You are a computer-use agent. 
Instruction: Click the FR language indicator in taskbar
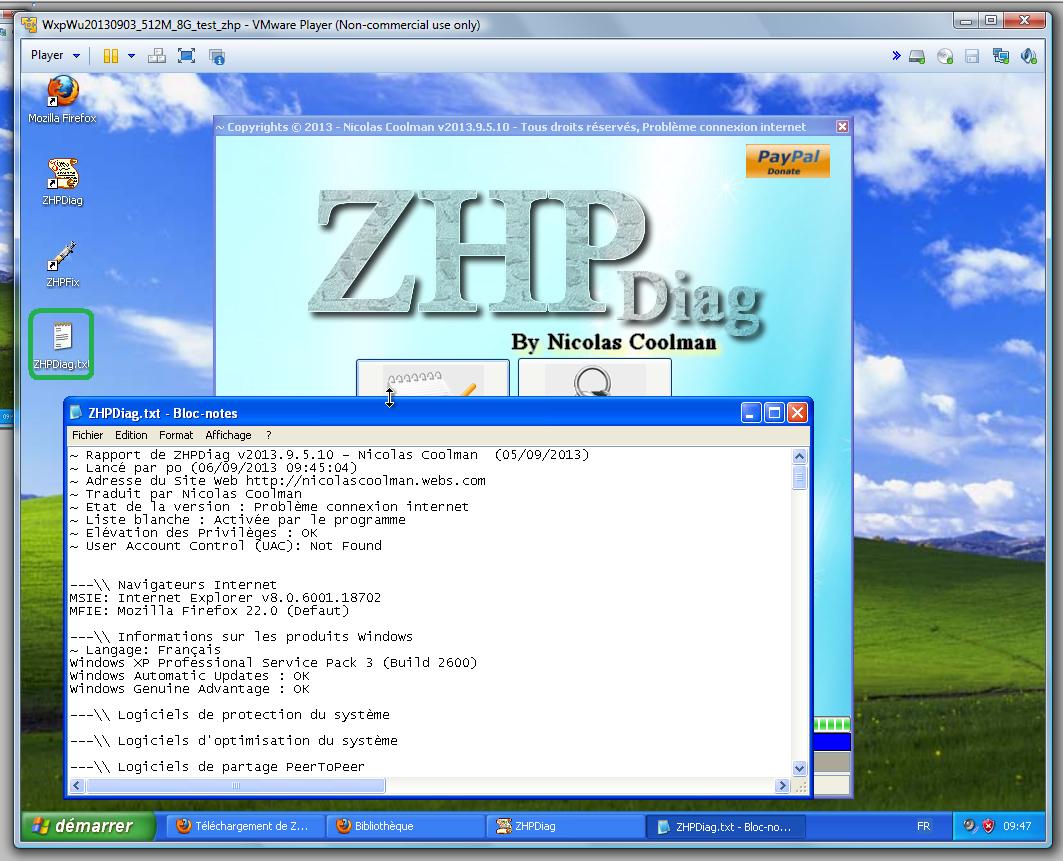[923, 826]
